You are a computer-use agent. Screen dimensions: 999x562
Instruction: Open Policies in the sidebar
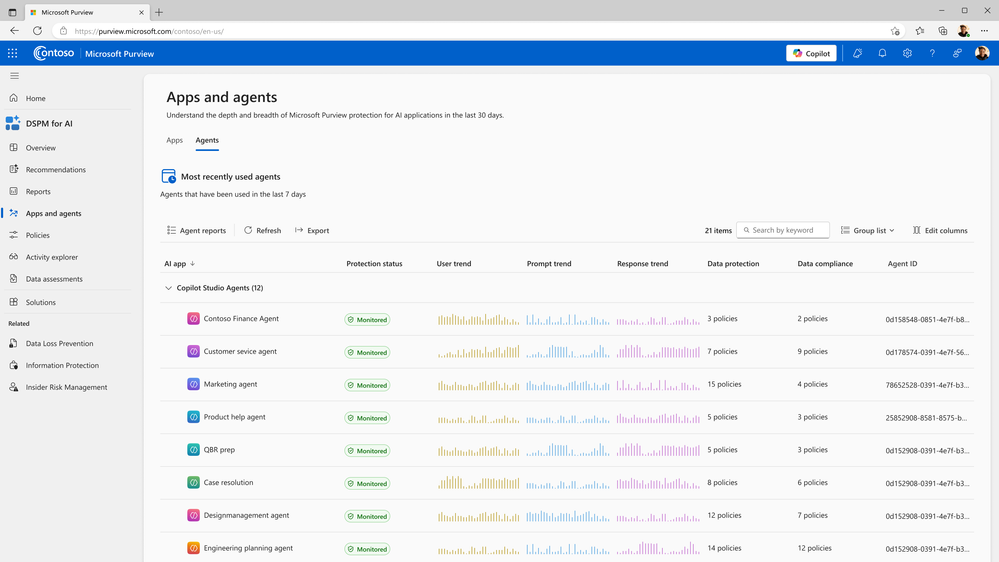click(x=38, y=235)
